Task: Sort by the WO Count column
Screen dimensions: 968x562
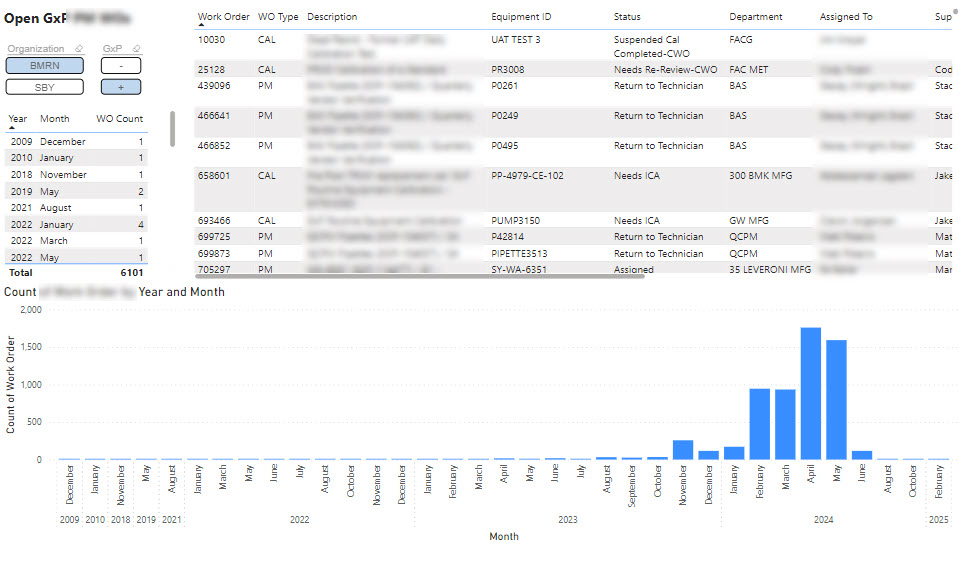Action: 119,119
